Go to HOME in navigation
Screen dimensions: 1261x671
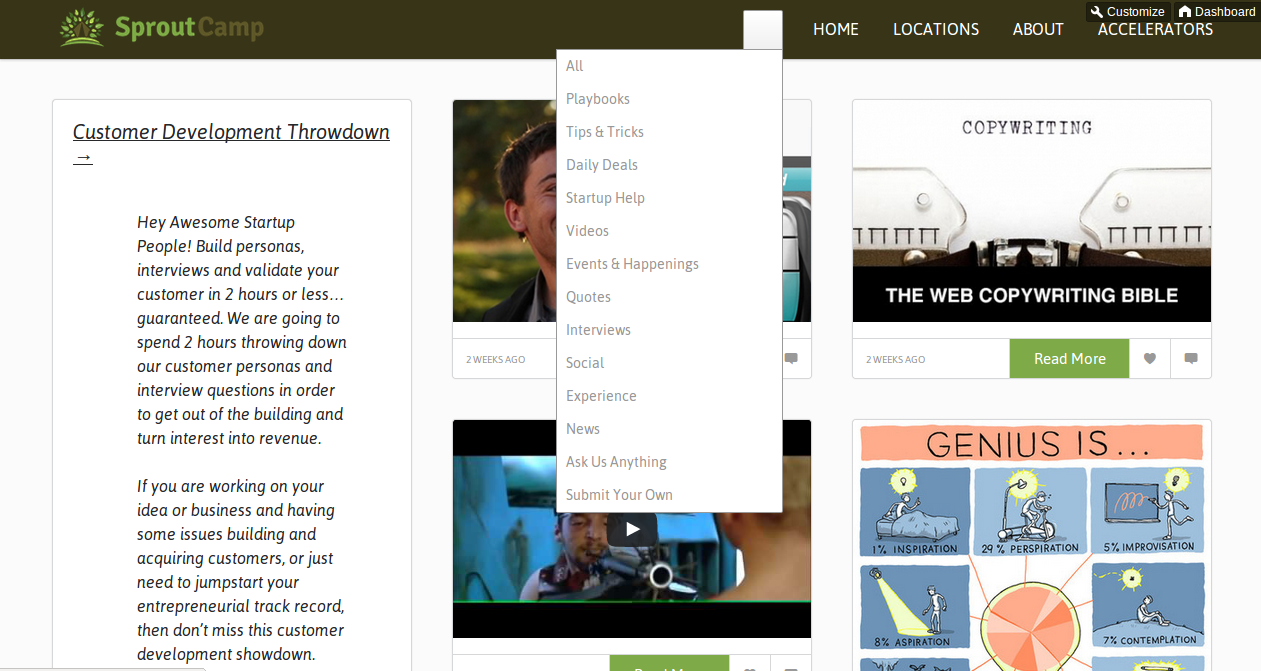(836, 29)
